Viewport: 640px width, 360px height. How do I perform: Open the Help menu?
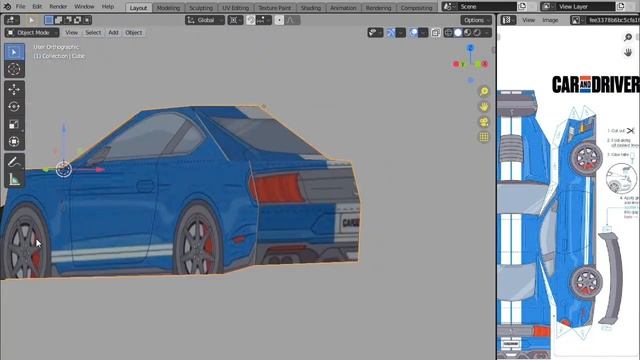click(x=108, y=7)
